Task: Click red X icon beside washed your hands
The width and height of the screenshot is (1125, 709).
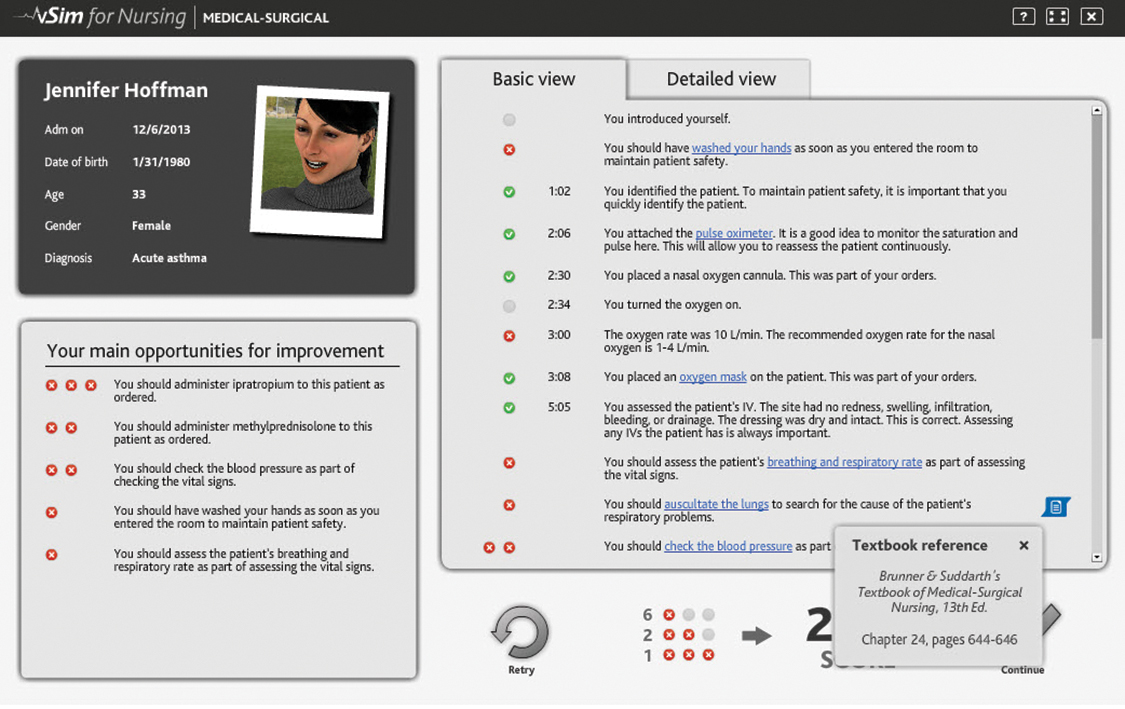Action: (x=509, y=149)
